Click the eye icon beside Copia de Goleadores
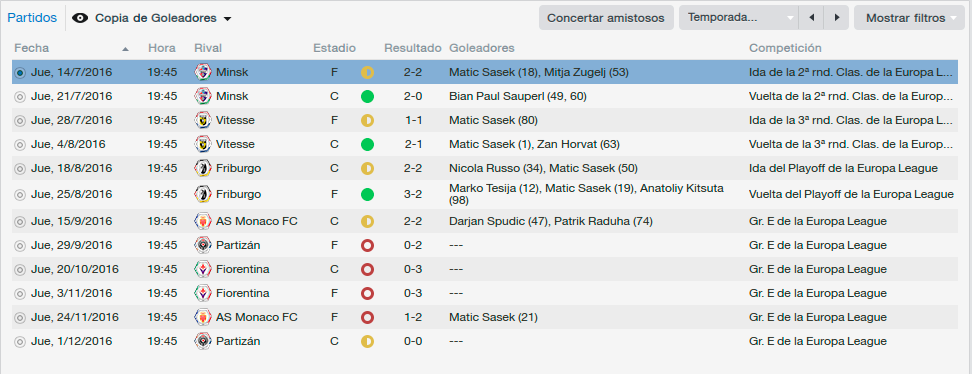 tap(80, 18)
